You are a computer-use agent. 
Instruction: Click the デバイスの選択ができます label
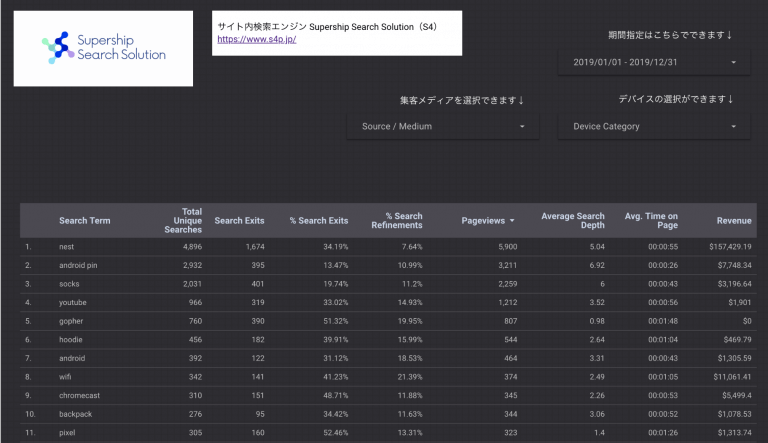click(675, 99)
